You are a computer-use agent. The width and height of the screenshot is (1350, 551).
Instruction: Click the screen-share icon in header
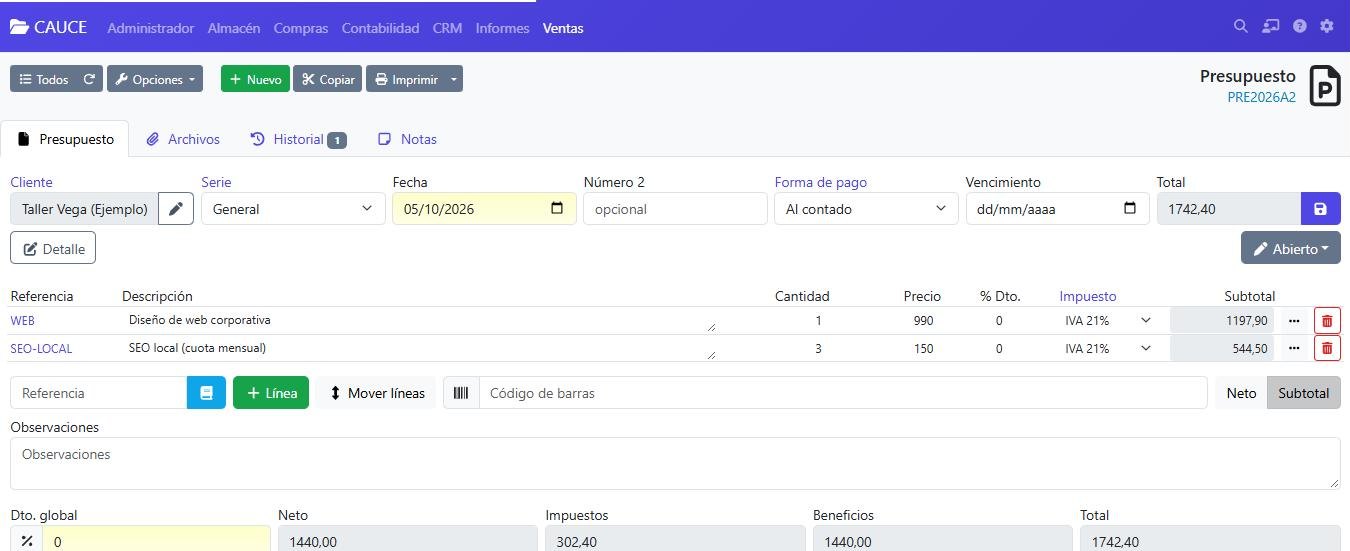click(1271, 26)
